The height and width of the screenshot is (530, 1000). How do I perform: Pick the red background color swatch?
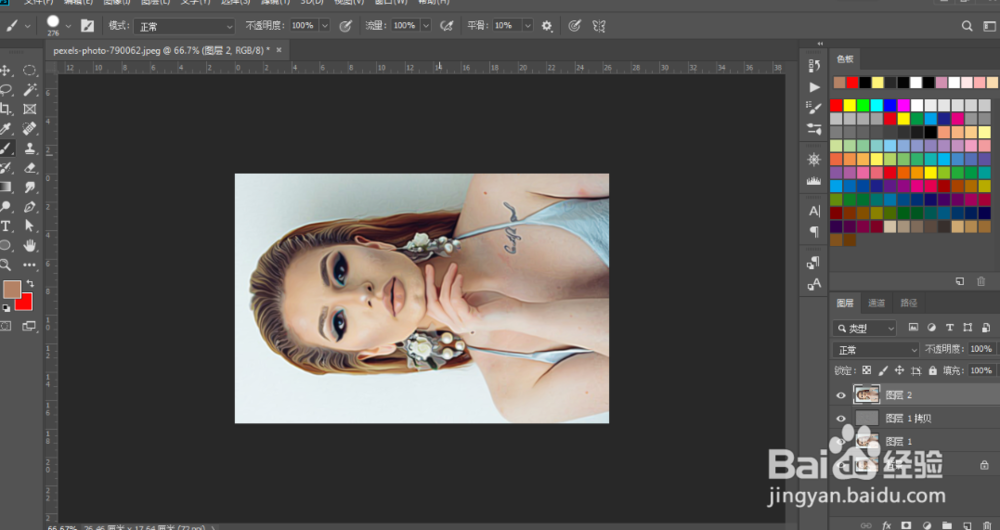coord(26,304)
